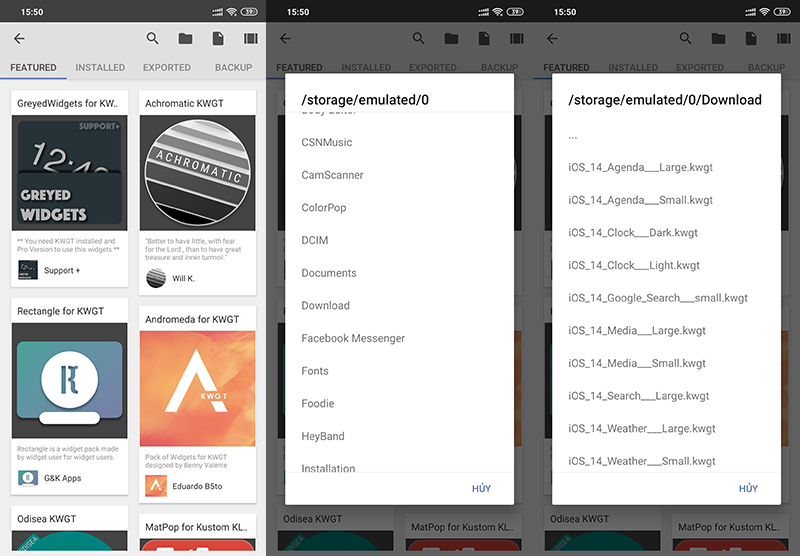Open Rectangle for KWGT preview thumbnail
The width and height of the screenshot is (800, 556).
tap(70, 381)
